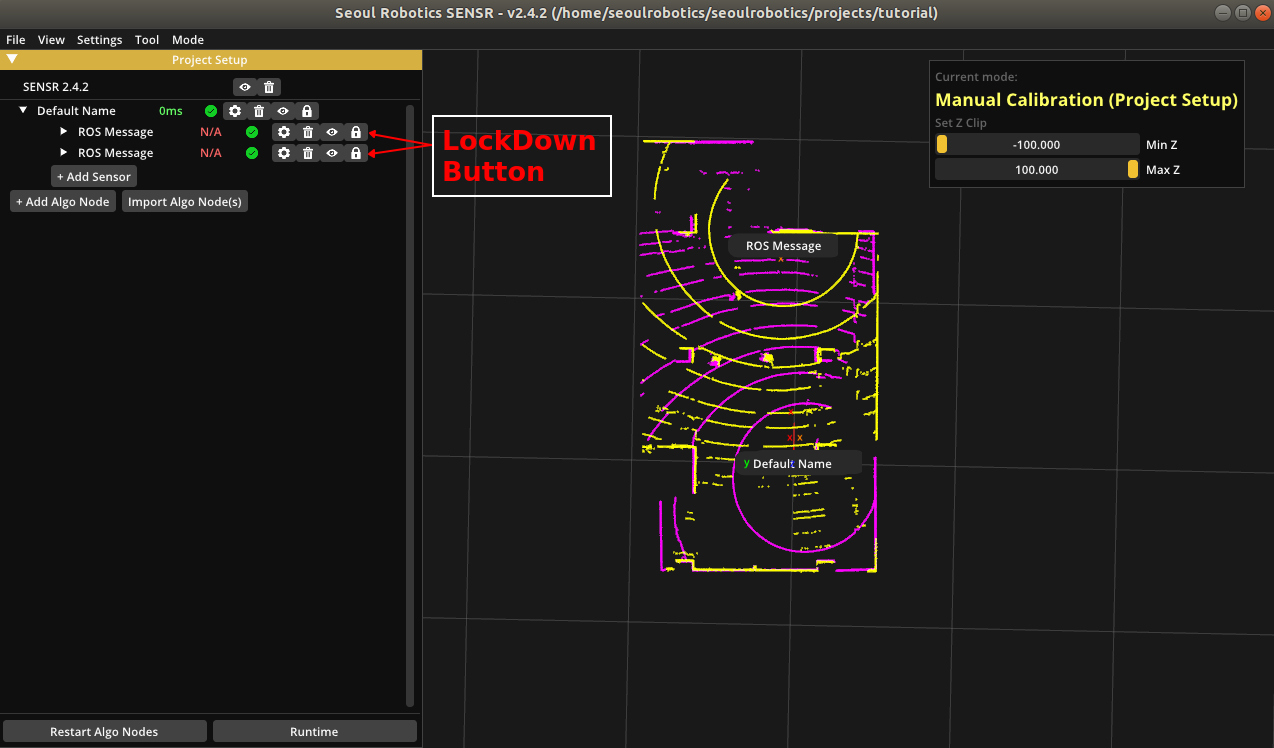Expand the first ROS Message tree item

(64, 131)
